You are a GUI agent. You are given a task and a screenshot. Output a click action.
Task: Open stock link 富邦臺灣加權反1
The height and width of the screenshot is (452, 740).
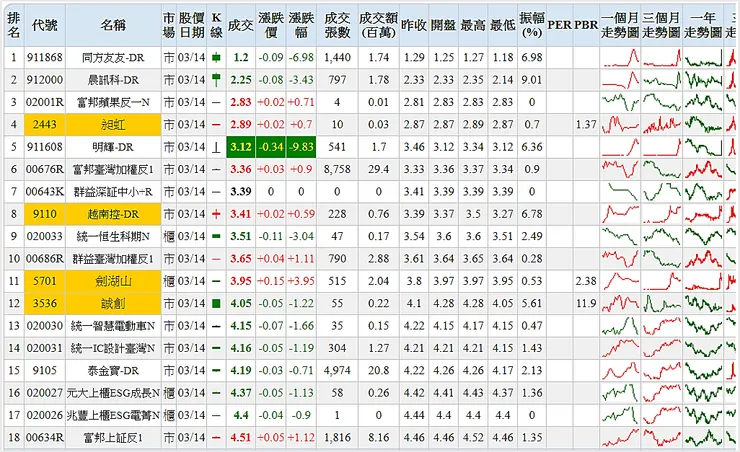coord(113,169)
